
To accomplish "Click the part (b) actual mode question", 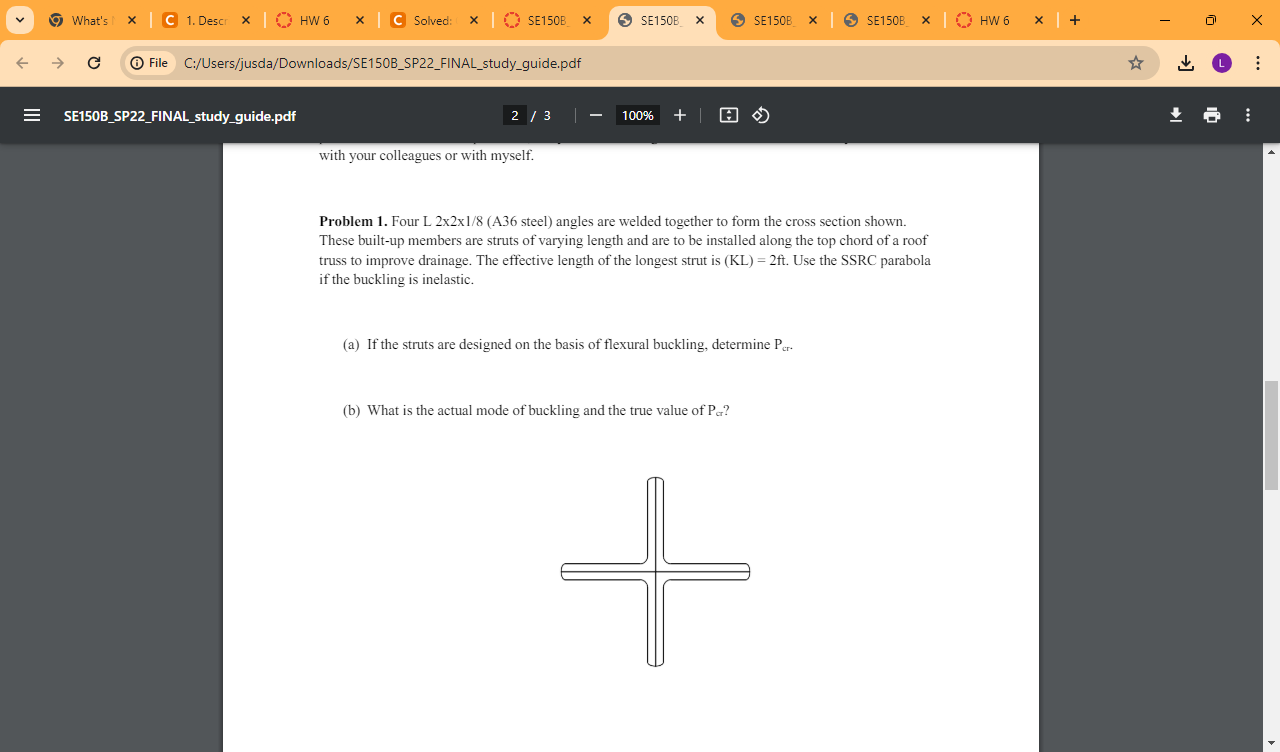I will click(x=536, y=411).
